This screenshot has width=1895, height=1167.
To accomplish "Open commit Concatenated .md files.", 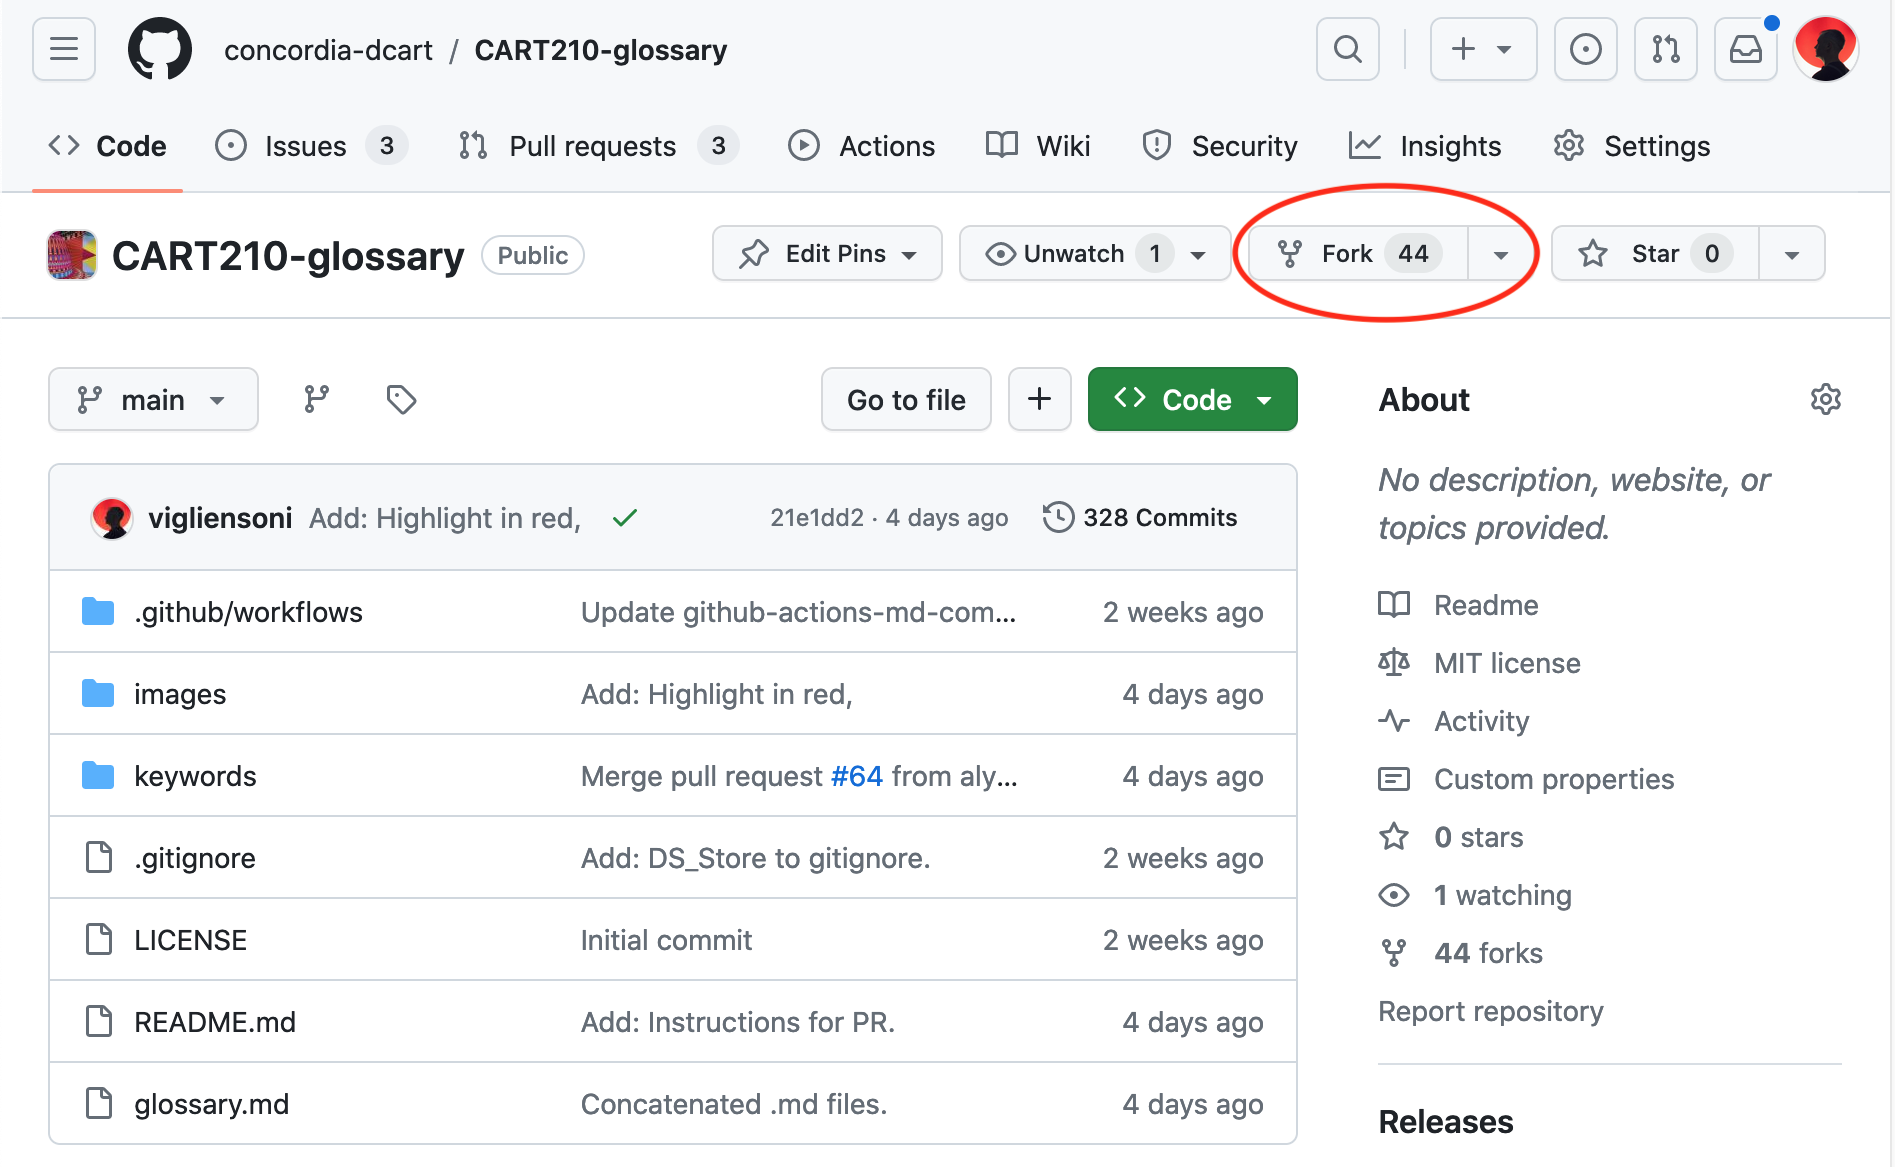I will 734,1104.
